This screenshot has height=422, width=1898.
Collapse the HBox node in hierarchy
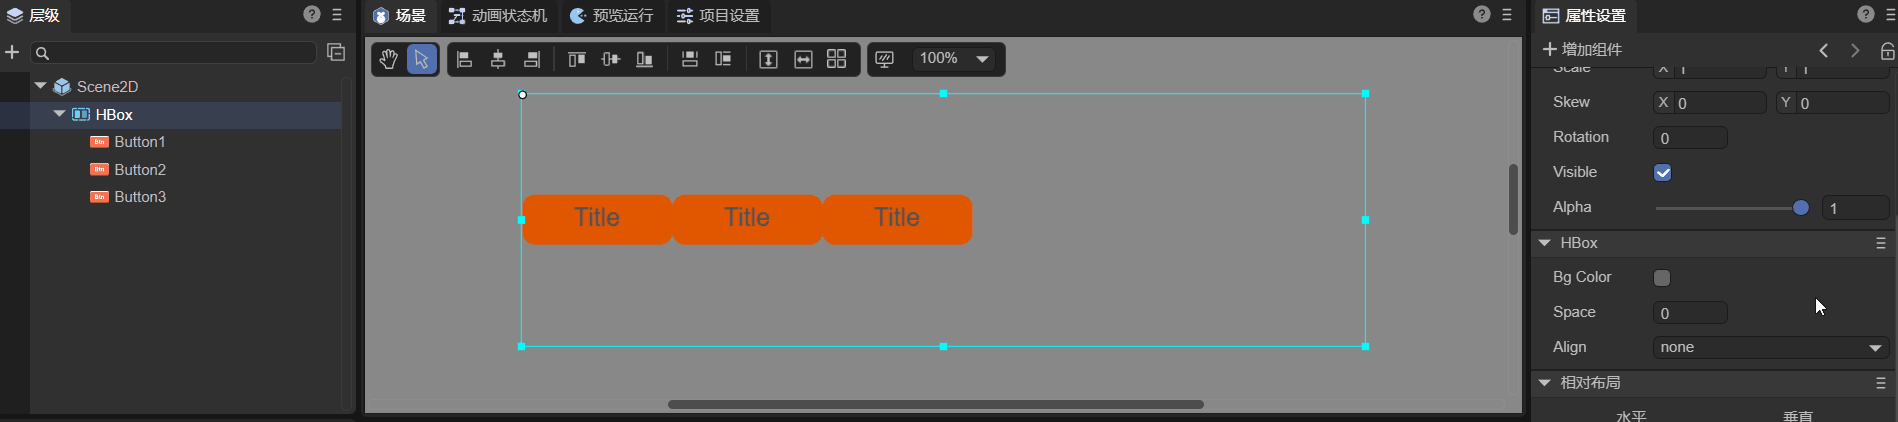tap(60, 114)
